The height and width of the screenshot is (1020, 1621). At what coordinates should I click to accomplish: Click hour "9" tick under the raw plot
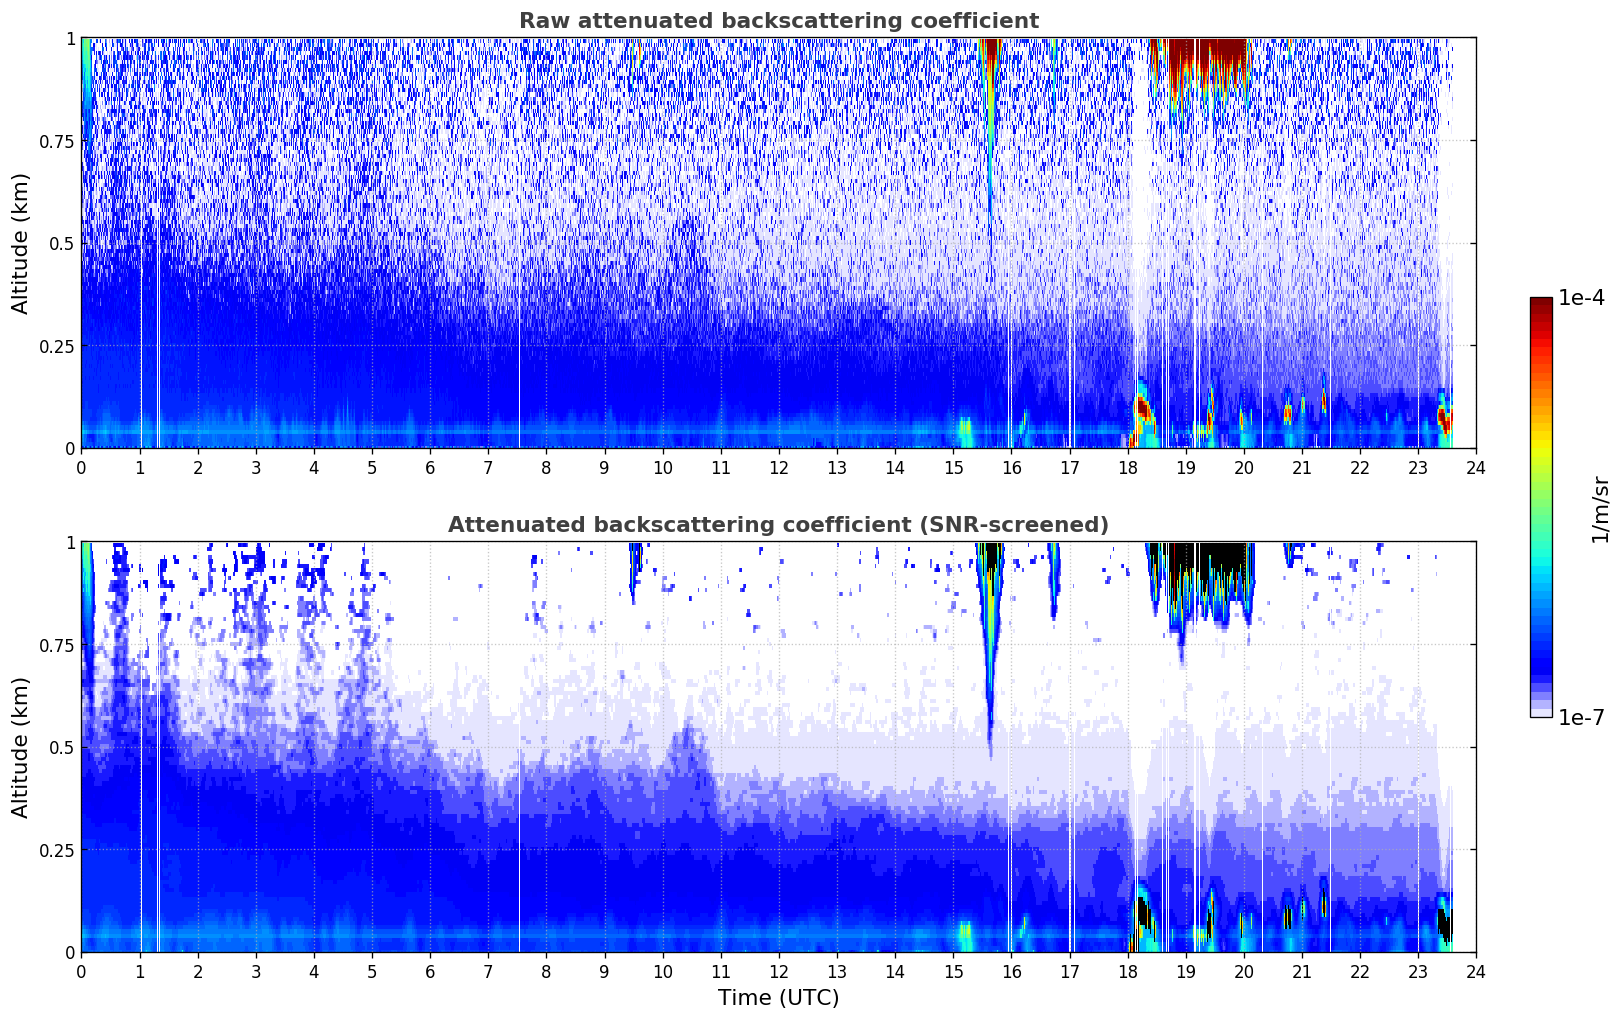pos(604,467)
